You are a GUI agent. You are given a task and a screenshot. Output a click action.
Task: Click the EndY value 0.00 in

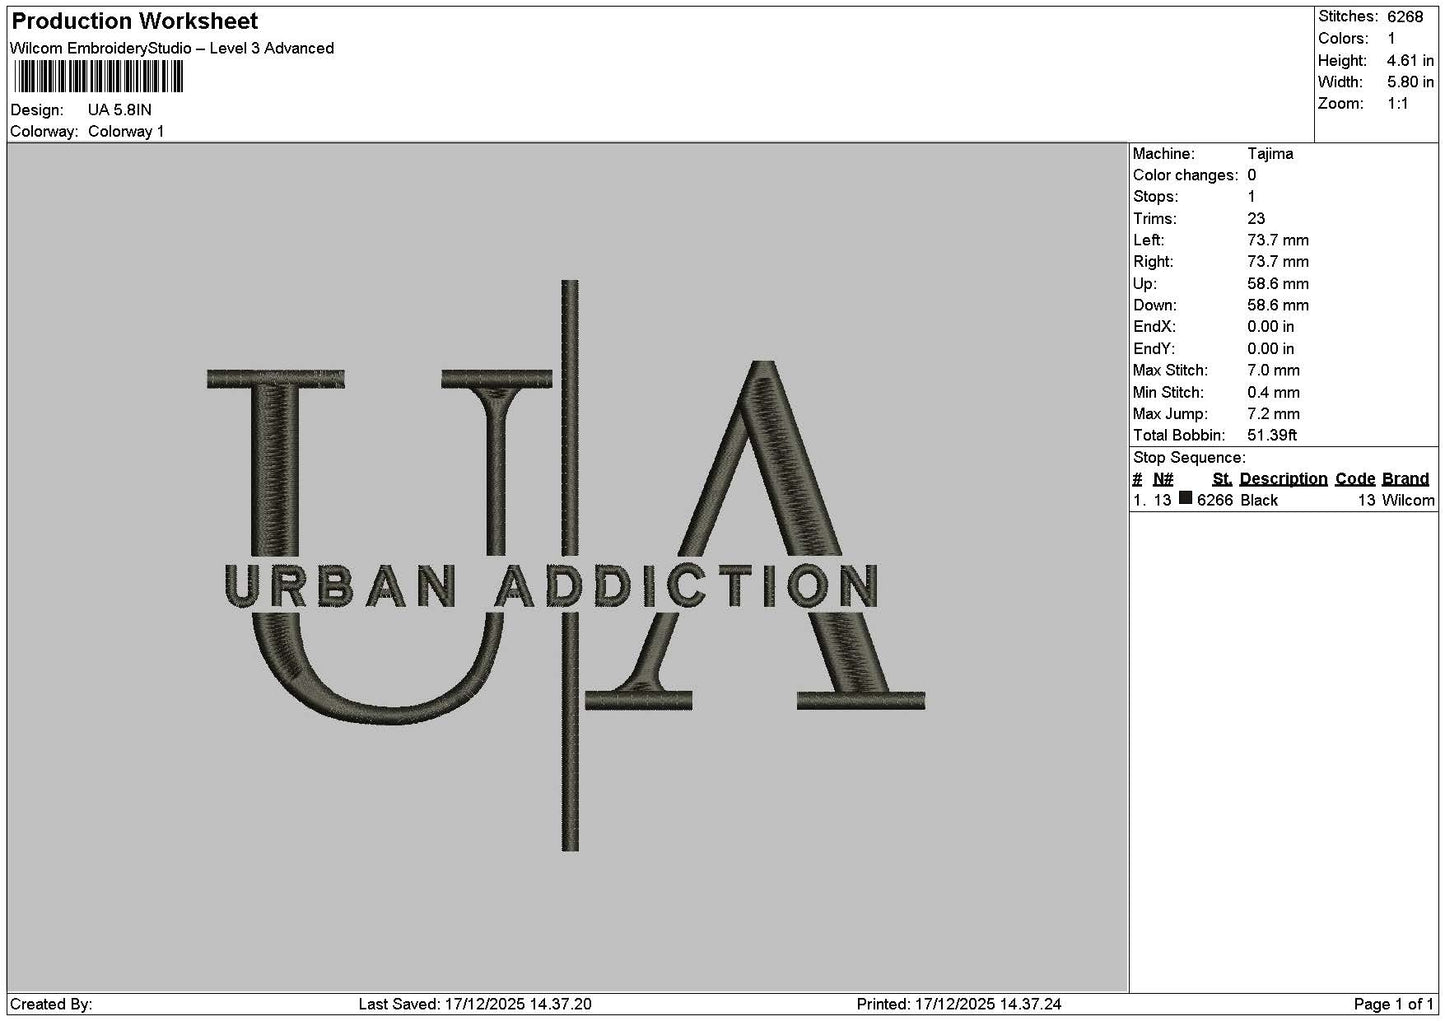tap(1271, 349)
